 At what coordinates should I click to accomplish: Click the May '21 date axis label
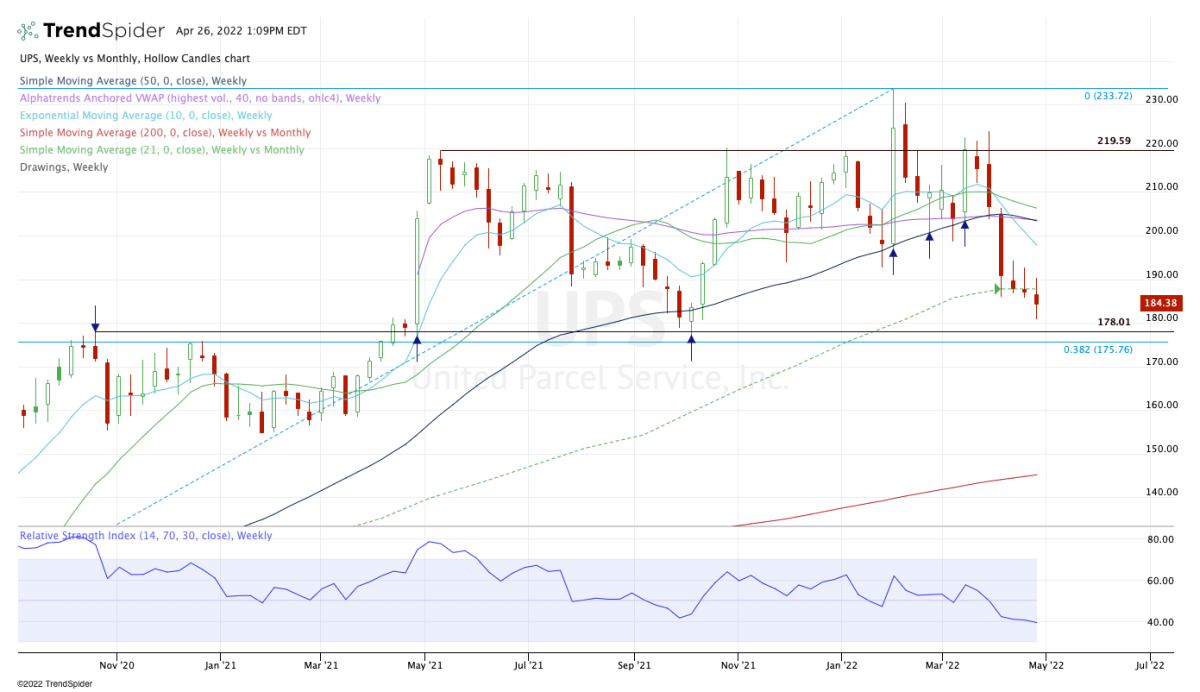click(x=426, y=663)
